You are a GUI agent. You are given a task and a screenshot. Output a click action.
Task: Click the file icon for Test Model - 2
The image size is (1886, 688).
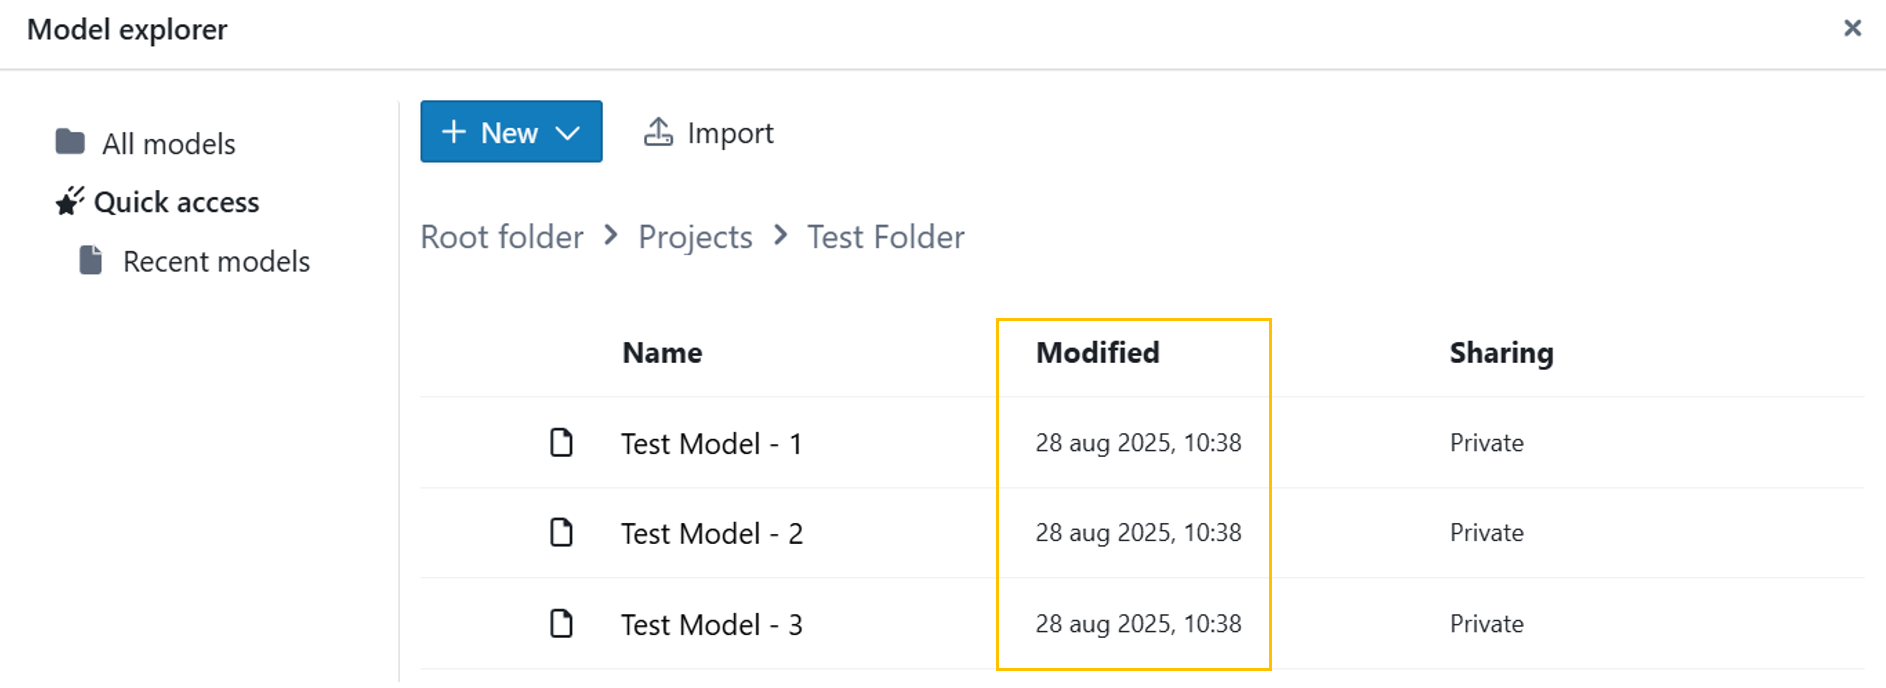pos(562,532)
